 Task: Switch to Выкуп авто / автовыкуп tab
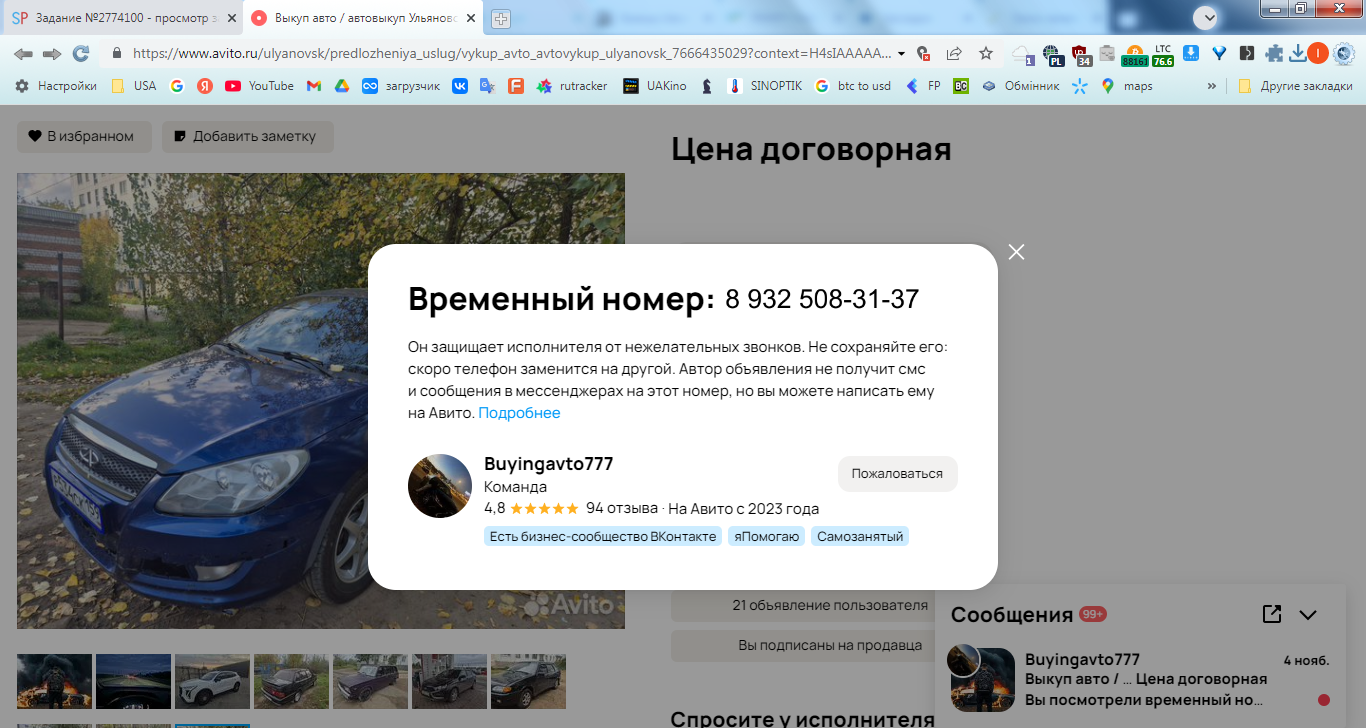point(363,18)
